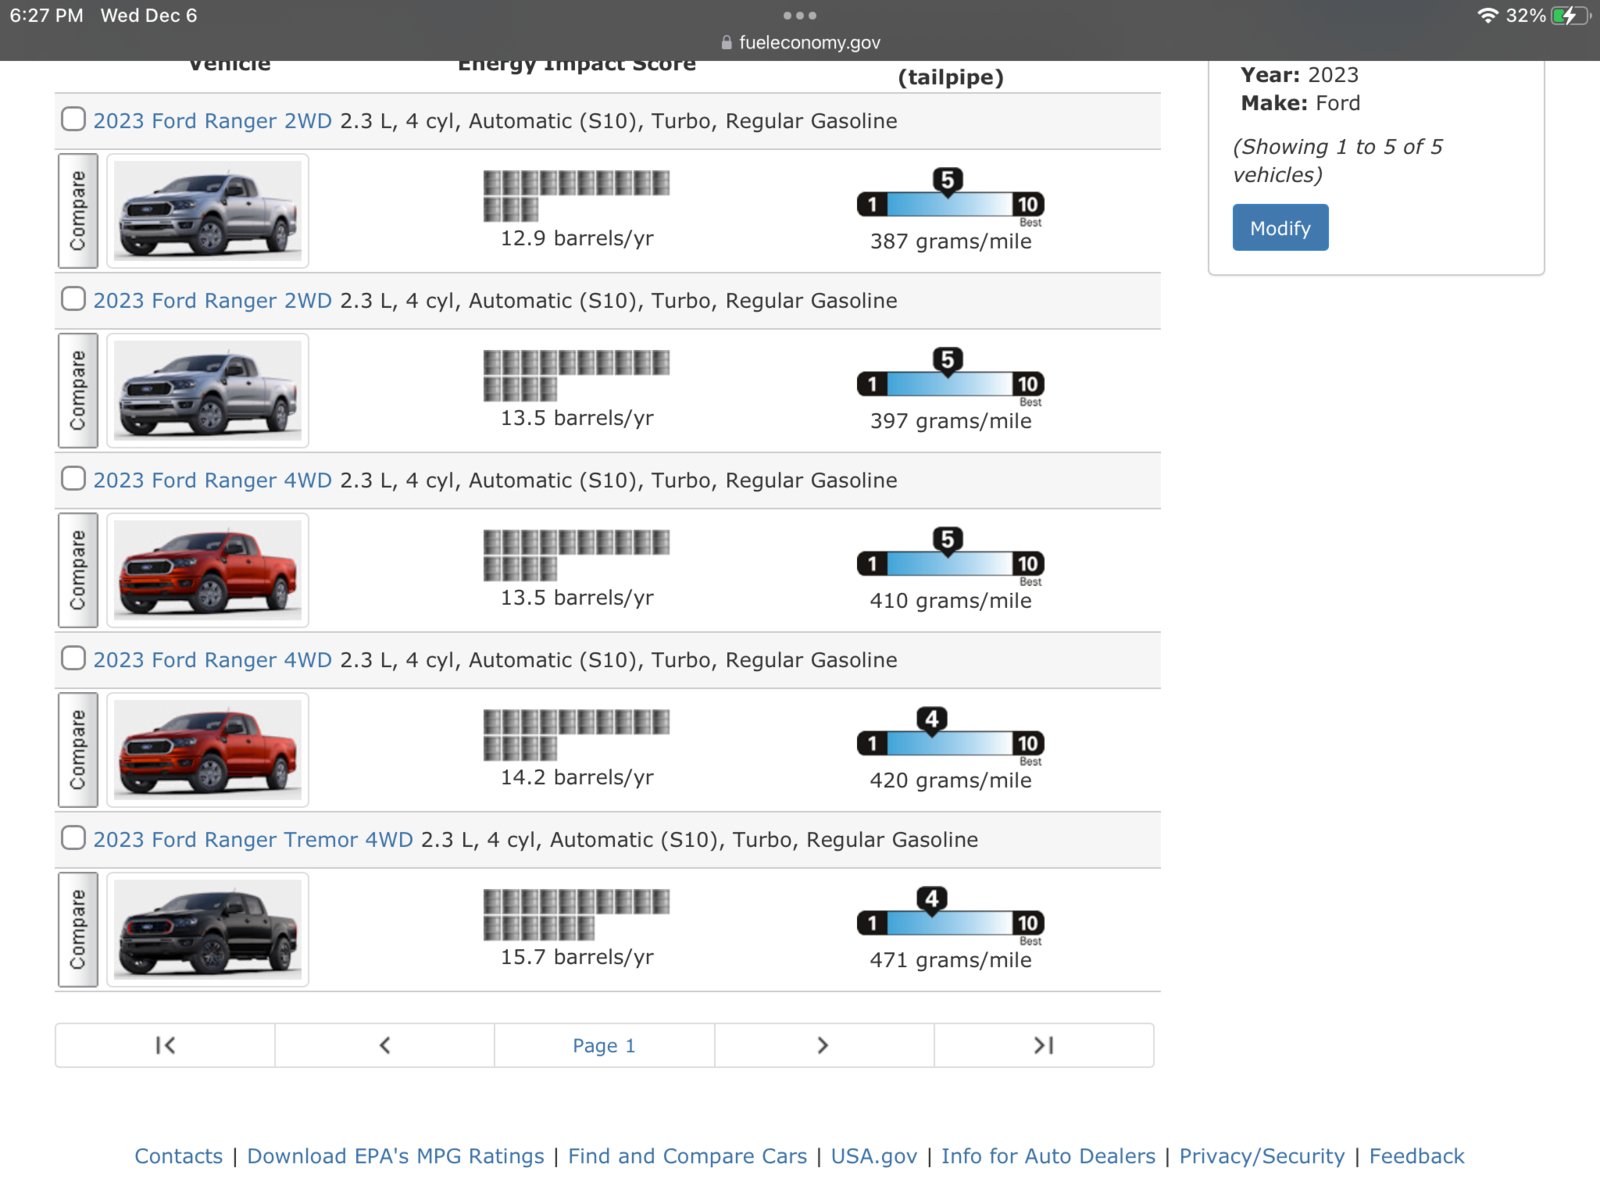
Task: Click the energy barrel icons for 12.9 barrels/yr
Action: pyautogui.click(x=577, y=195)
